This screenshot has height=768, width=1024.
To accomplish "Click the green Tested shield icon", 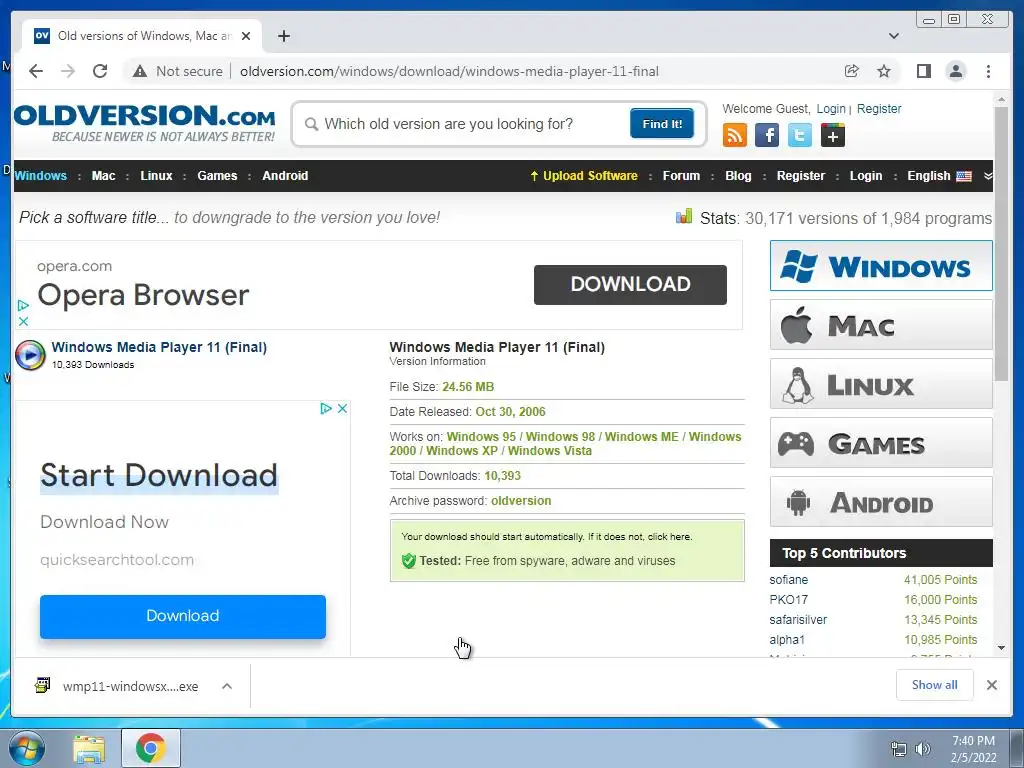I will pos(408,560).
